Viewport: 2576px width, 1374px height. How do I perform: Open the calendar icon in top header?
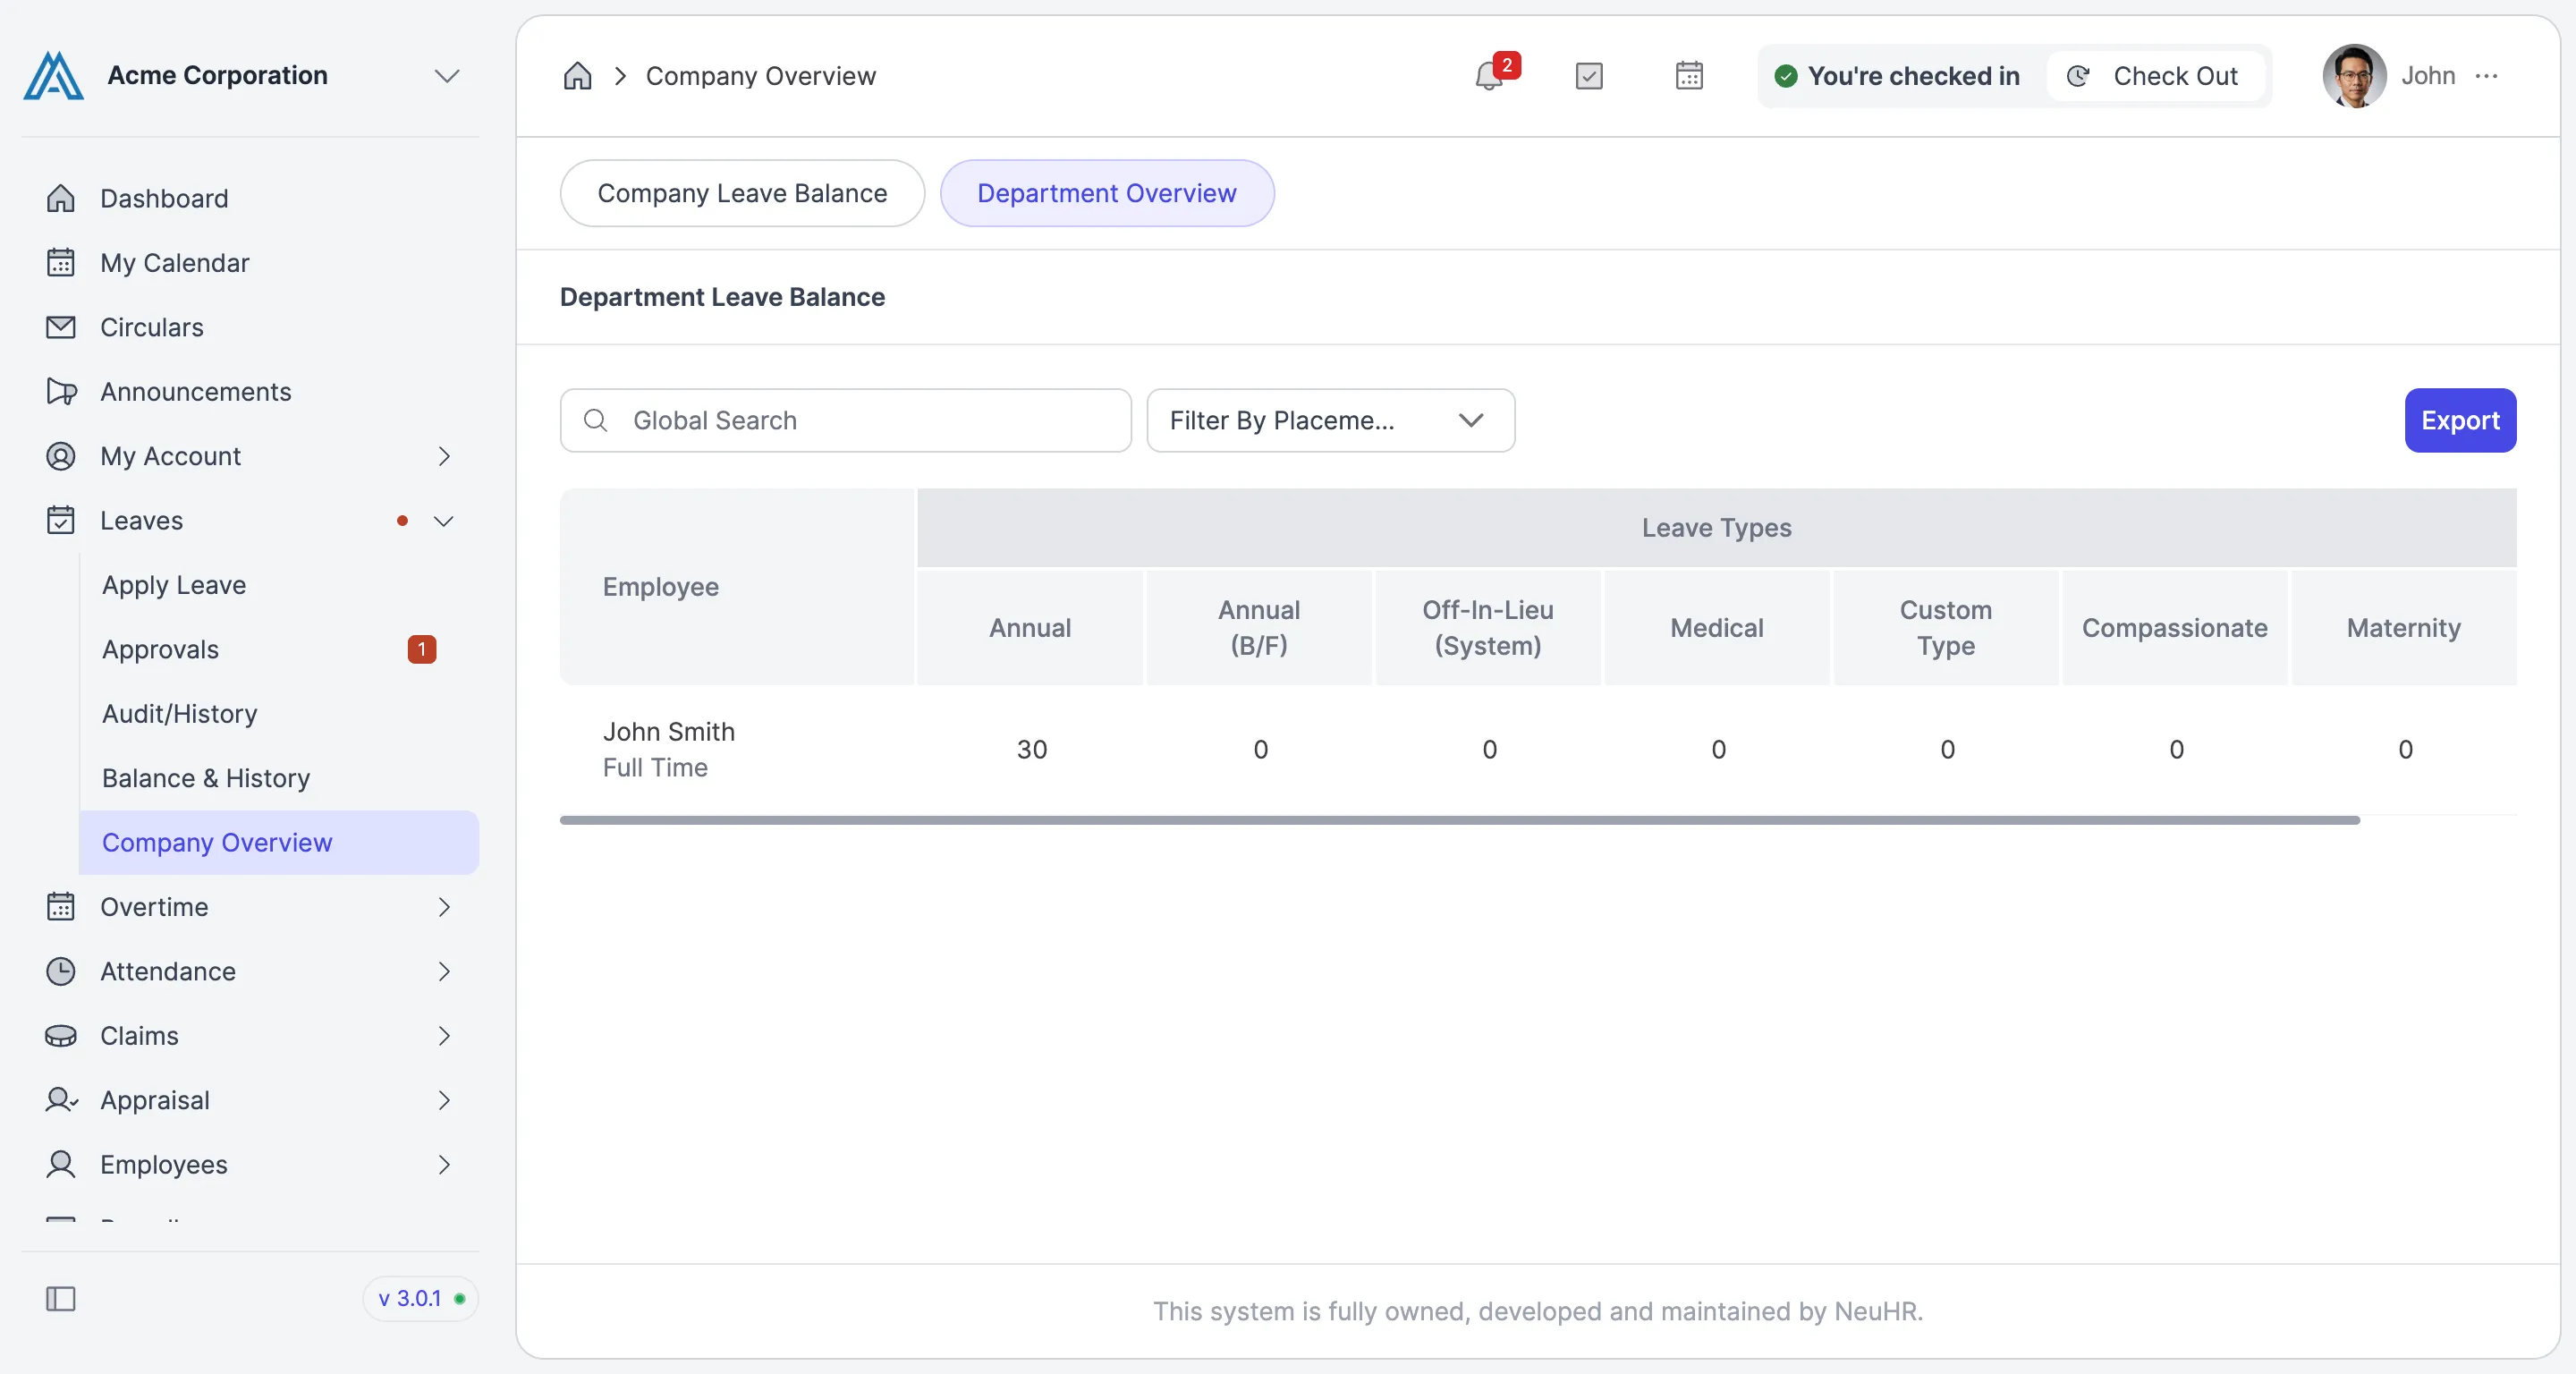tap(1689, 76)
